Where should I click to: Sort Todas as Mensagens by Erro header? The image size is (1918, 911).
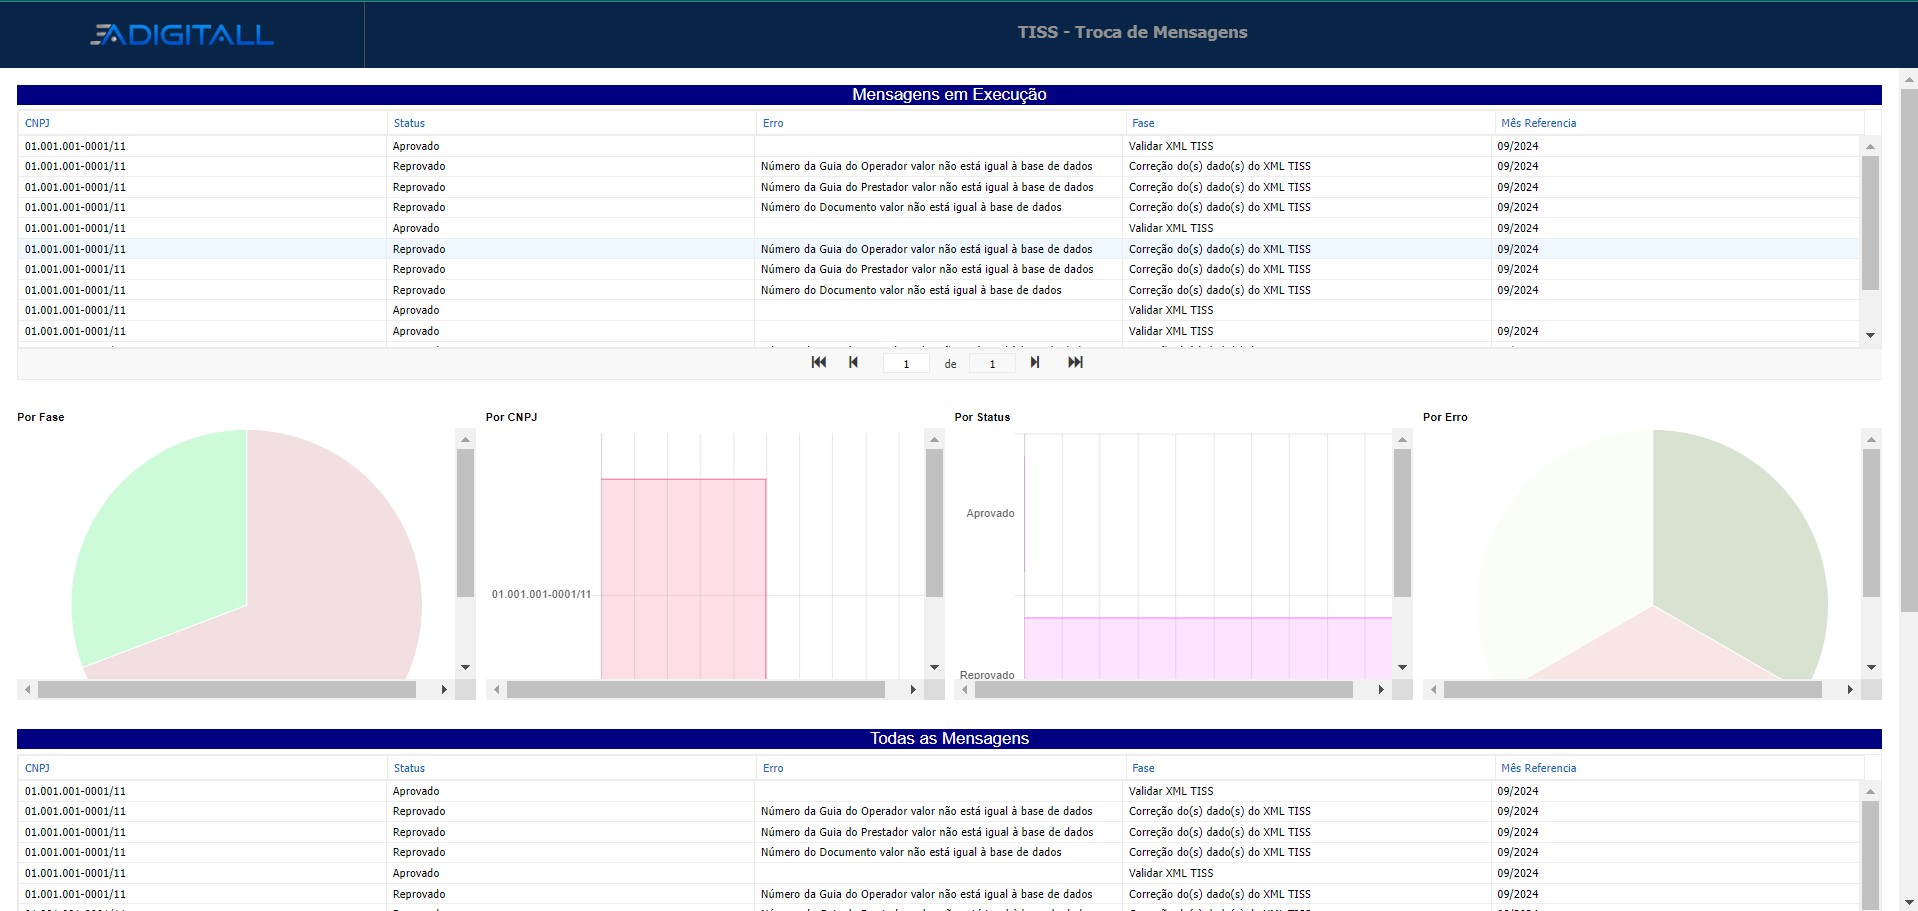point(773,768)
